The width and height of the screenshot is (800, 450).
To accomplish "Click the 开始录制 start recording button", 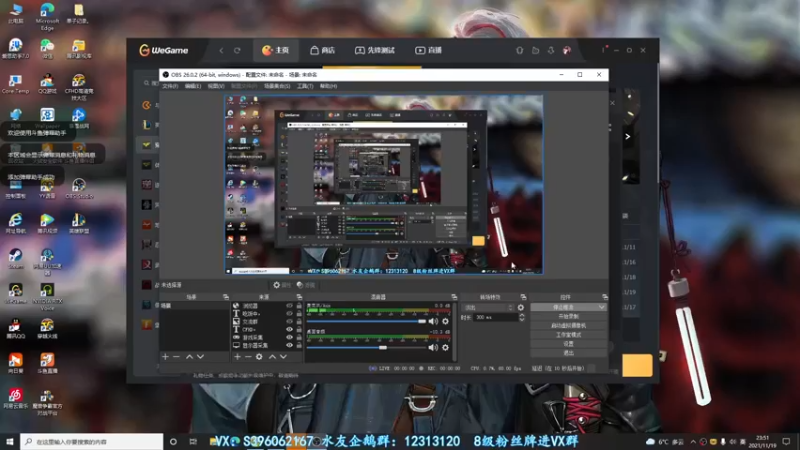I will point(568,316).
